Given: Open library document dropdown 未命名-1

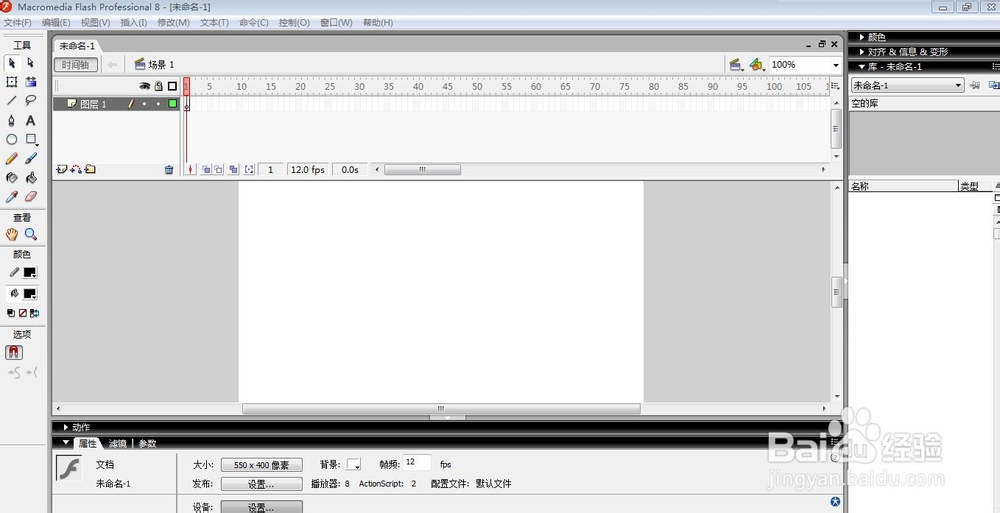Looking at the screenshot, I should point(907,85).
